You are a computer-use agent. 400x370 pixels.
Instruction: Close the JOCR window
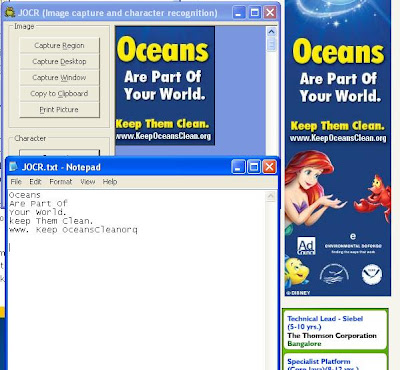click(x=270, y=13)
